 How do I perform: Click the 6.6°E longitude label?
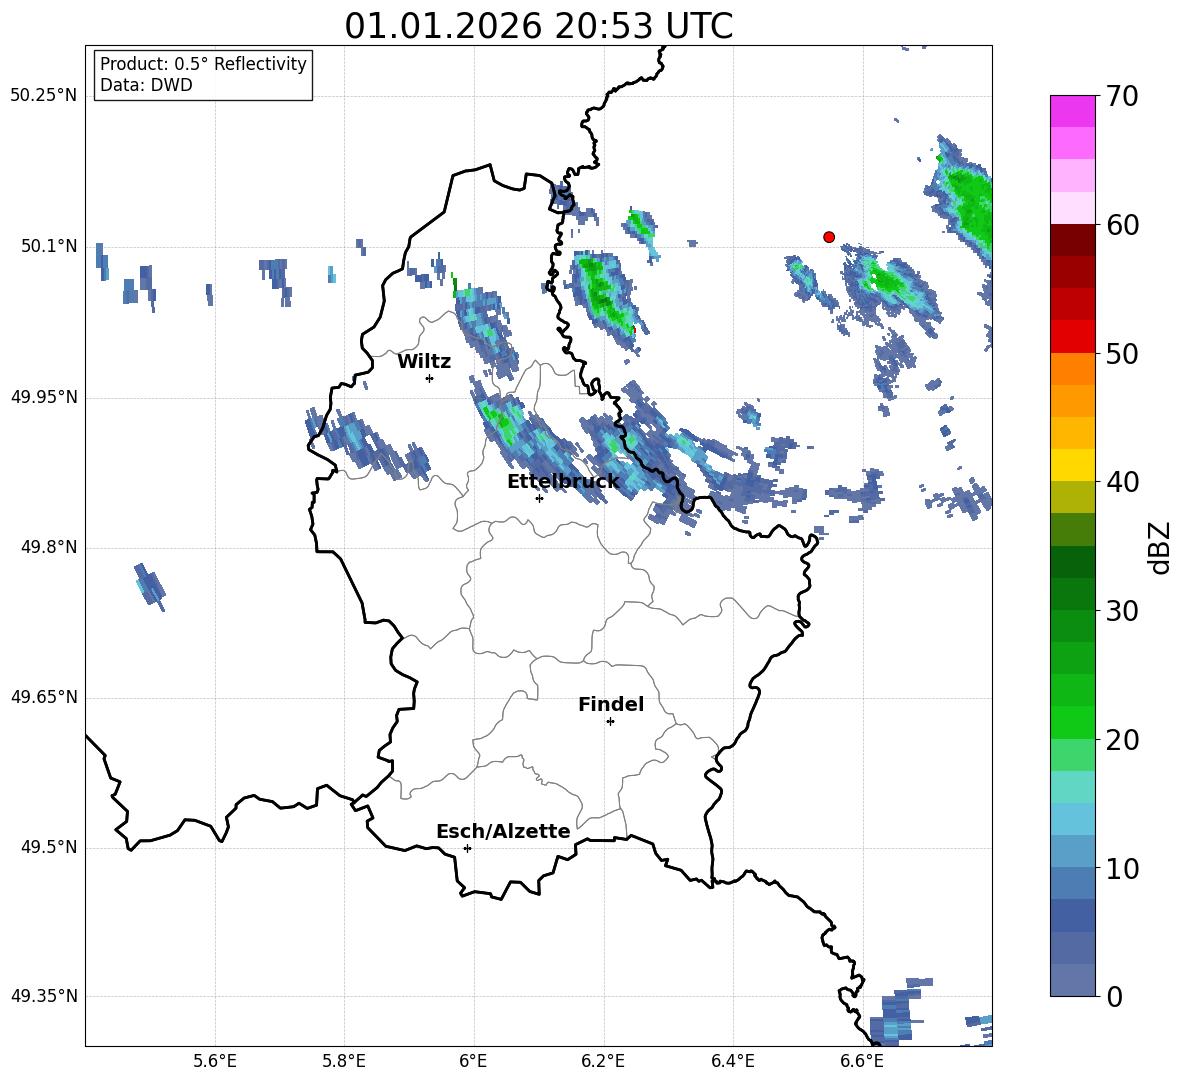pyautogui.click(x=862, y=1061)
